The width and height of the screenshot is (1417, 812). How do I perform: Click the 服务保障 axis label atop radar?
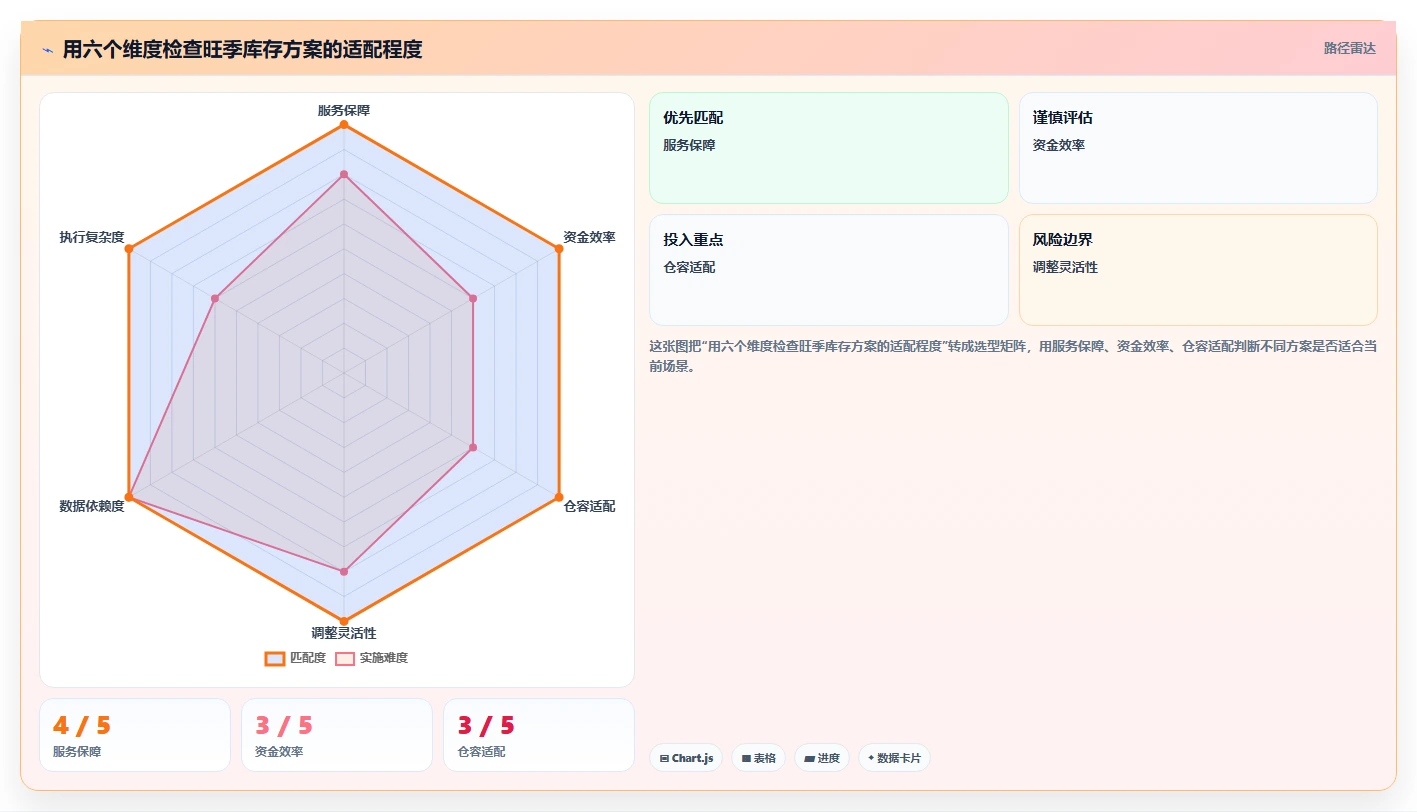(x=344, y=110)
